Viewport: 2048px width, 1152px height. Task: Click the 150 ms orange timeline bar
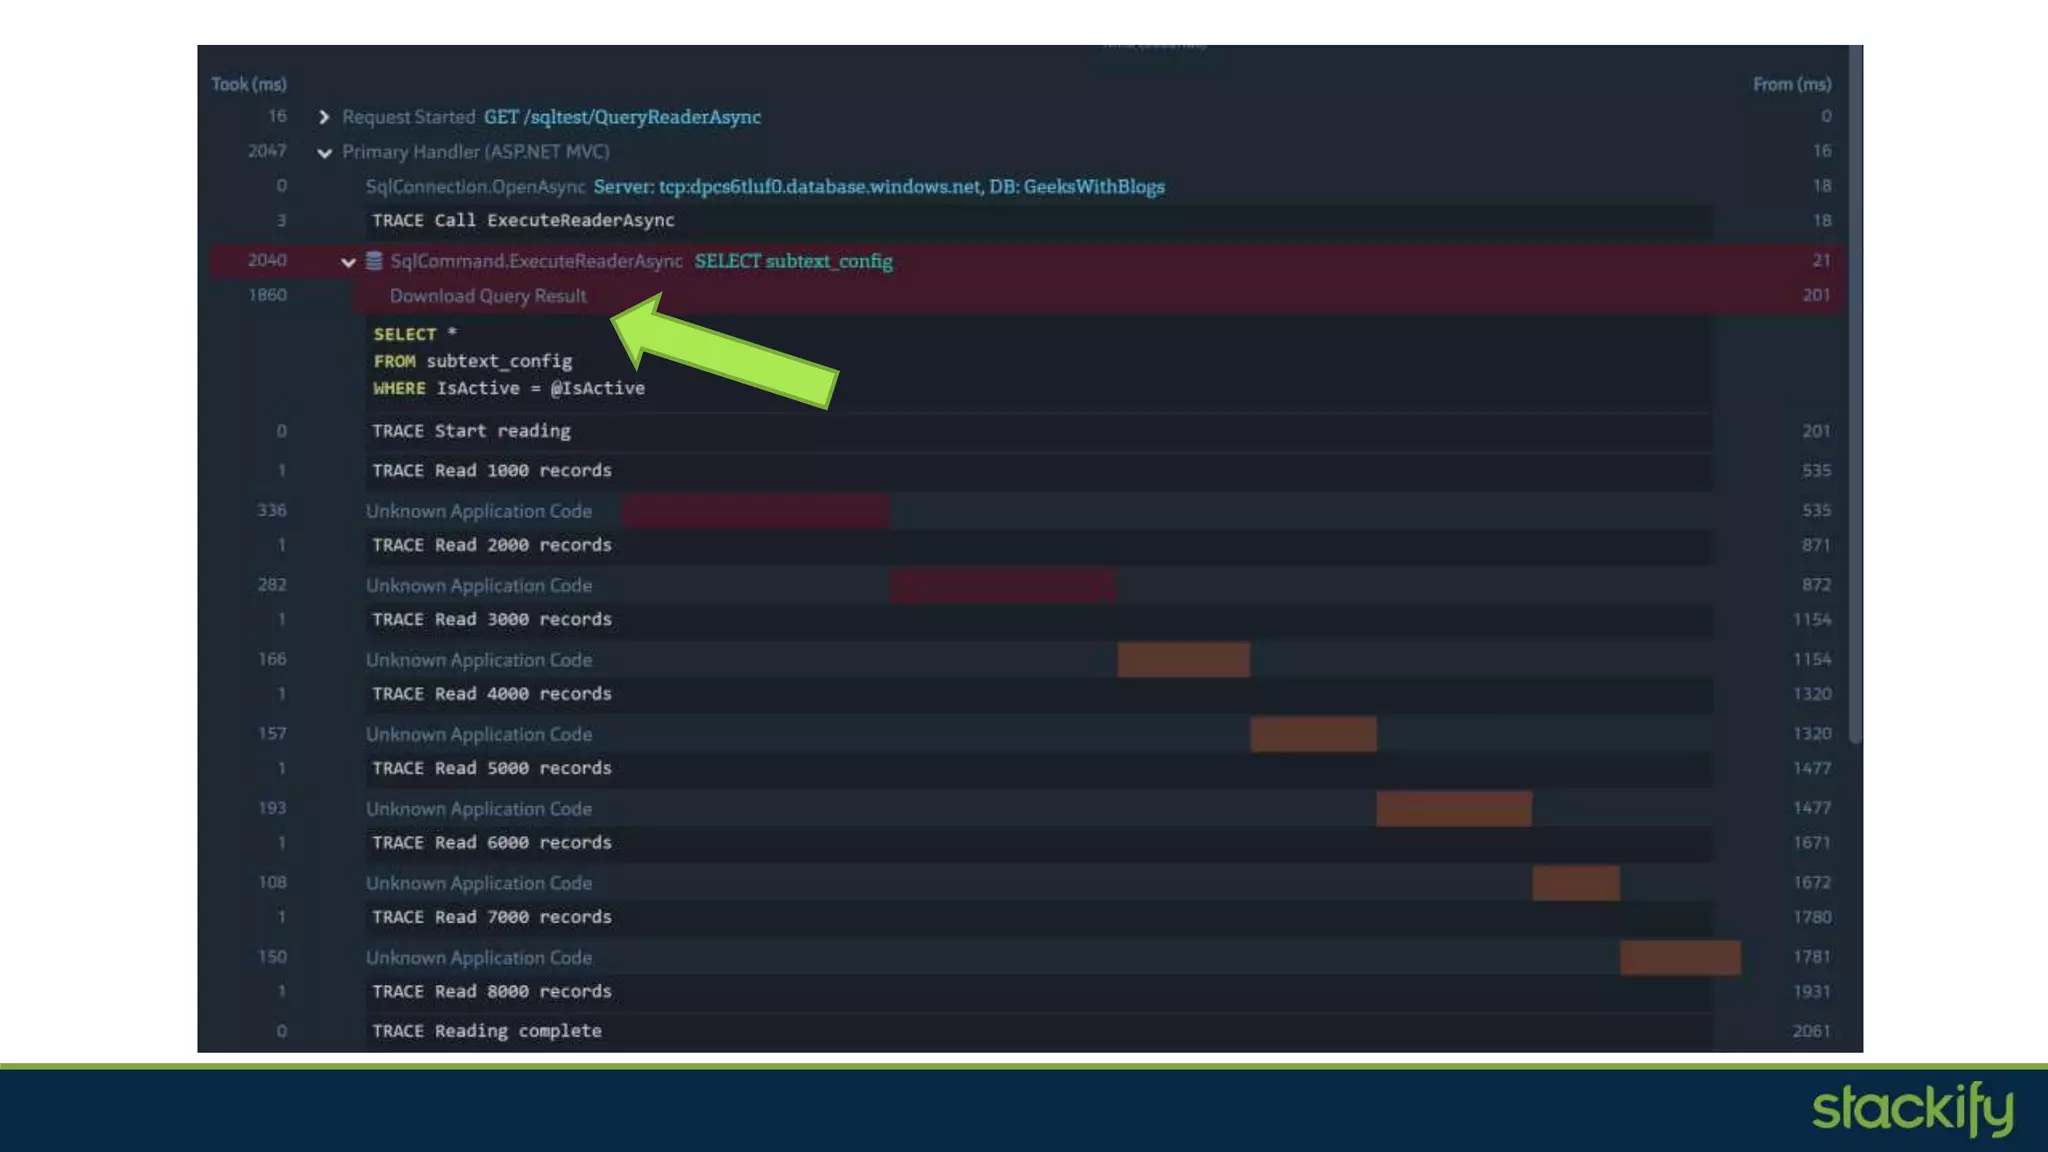point(1680,957)
